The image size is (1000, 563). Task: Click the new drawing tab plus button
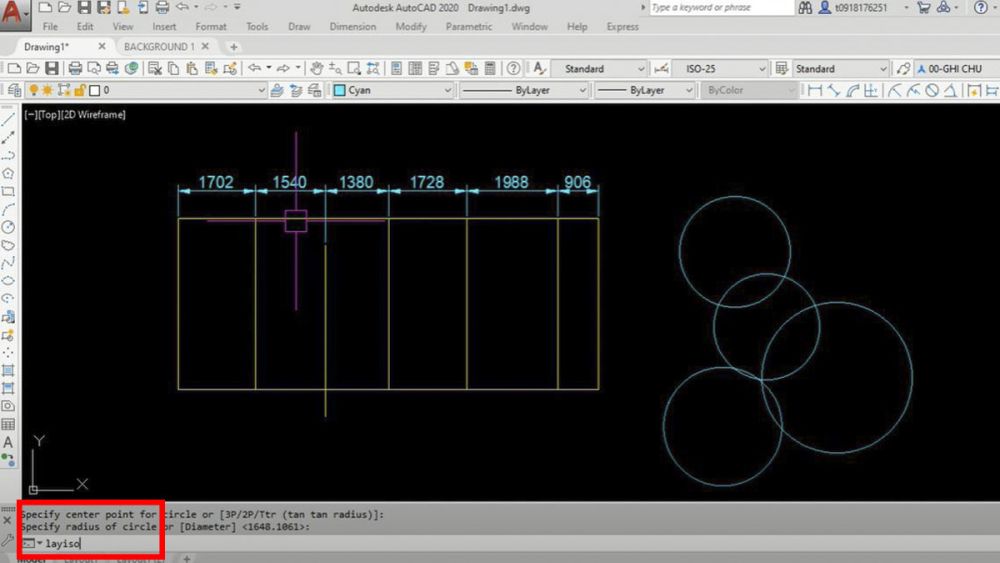click(233, 47)
